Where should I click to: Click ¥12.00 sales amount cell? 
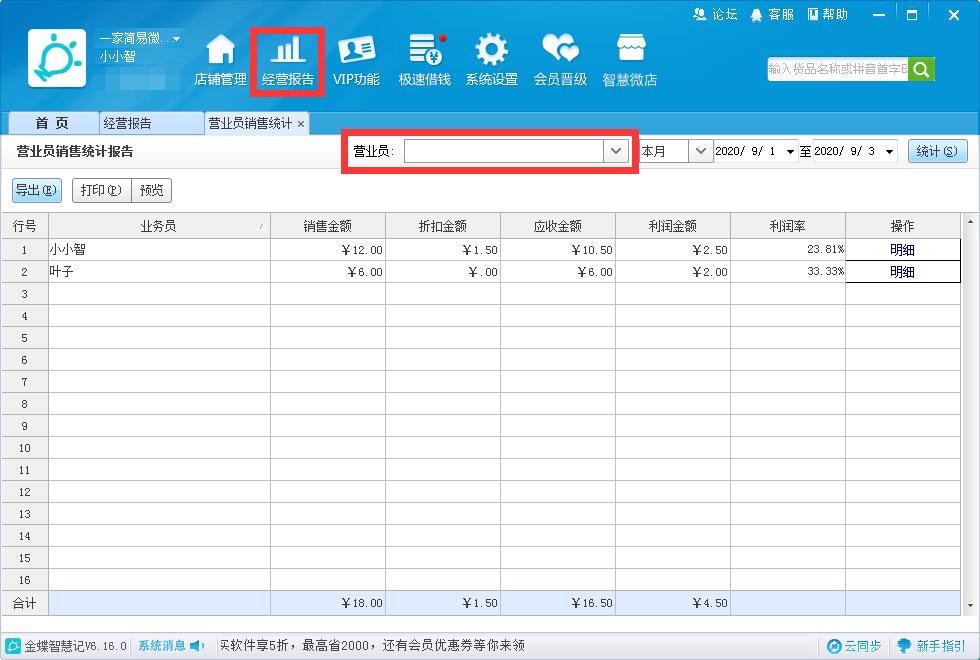[328, 250]
